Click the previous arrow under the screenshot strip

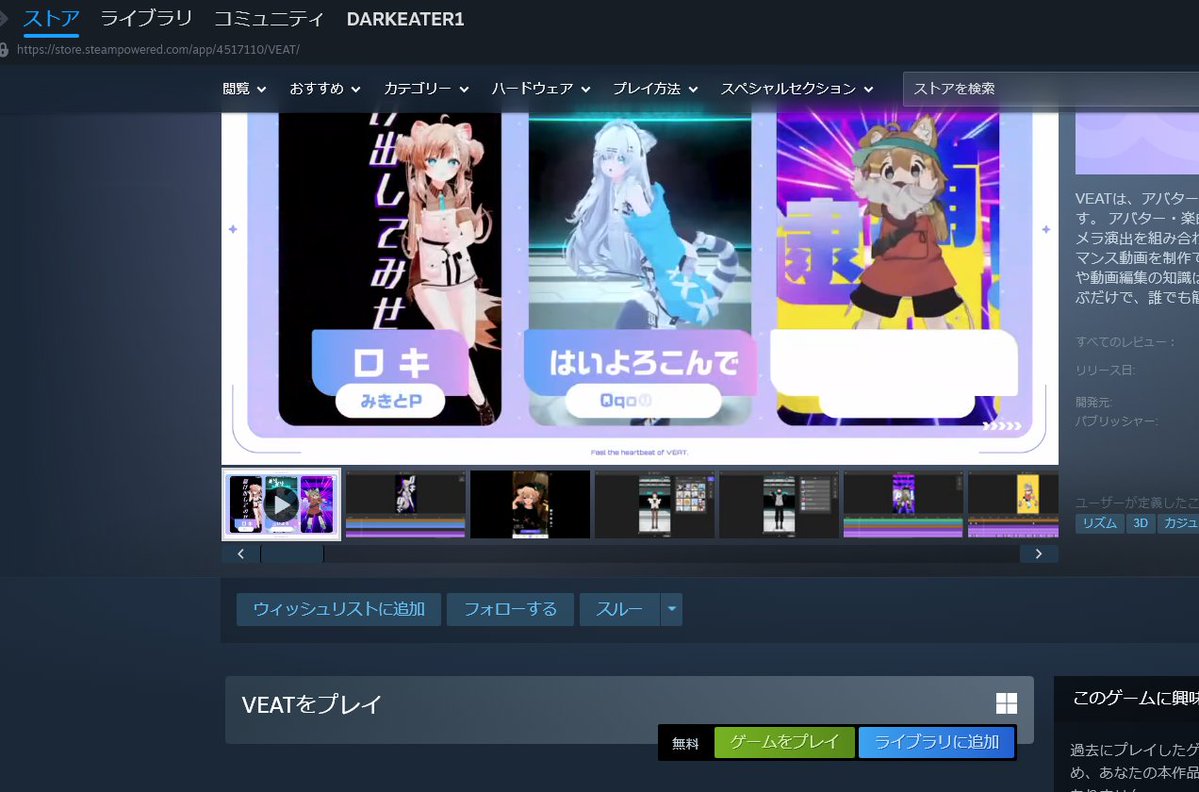[240, 552]
